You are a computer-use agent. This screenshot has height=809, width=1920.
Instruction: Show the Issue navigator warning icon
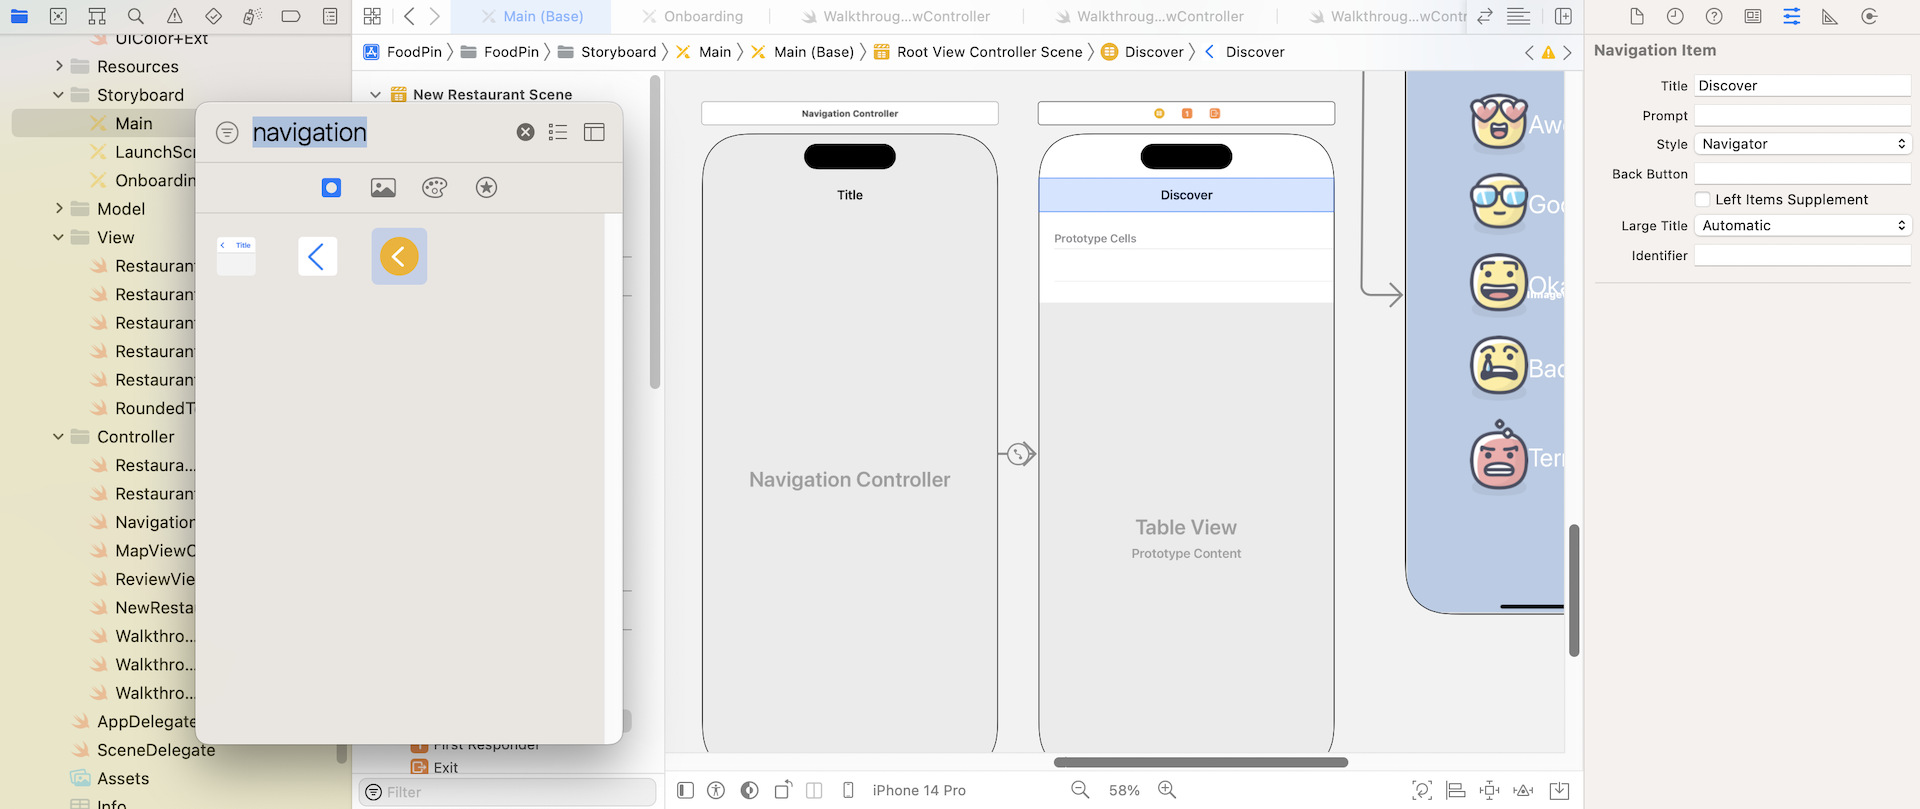point(175,16)
